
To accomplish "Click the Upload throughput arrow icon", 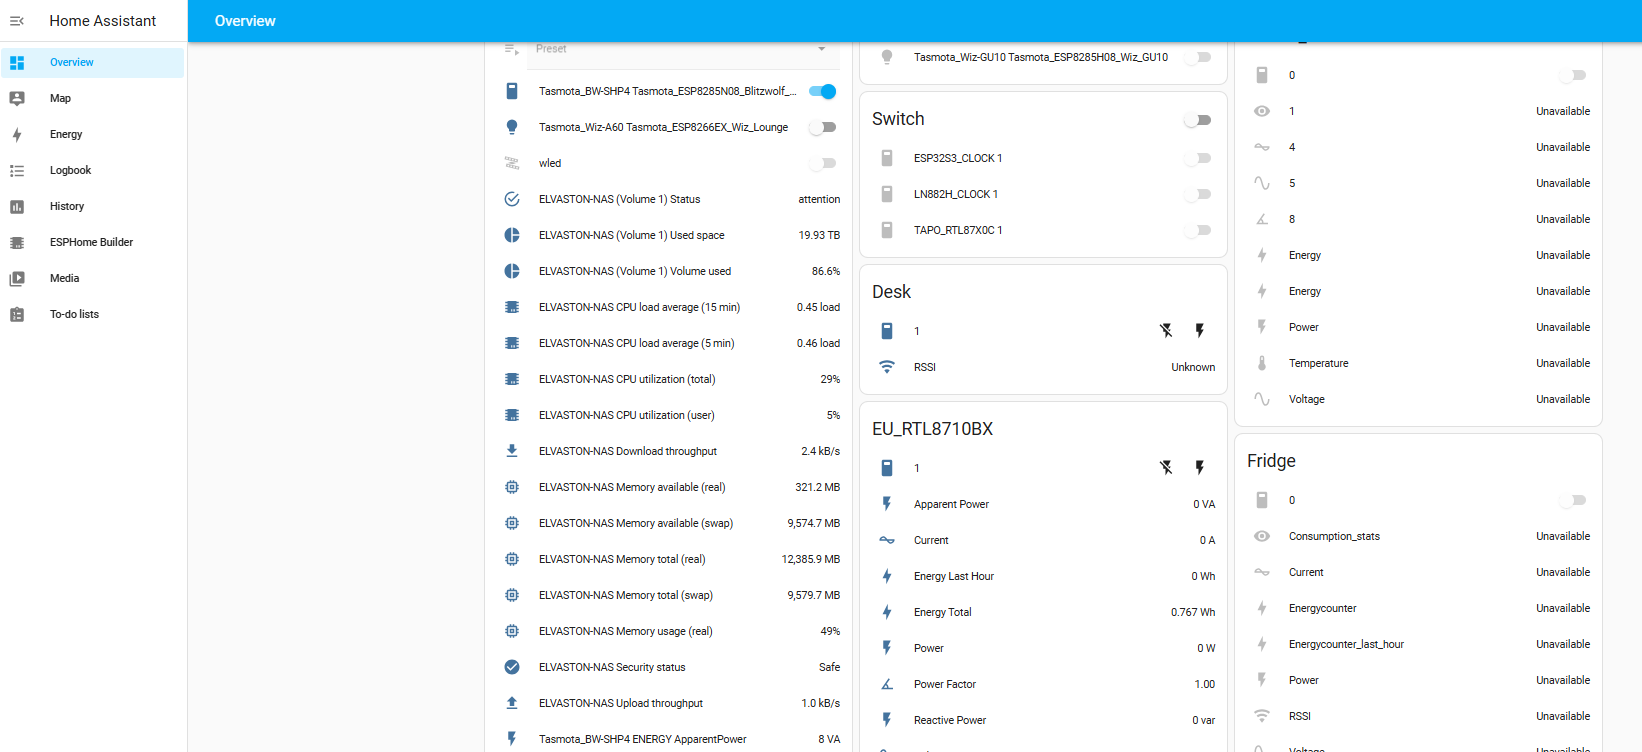I will 512,703.
